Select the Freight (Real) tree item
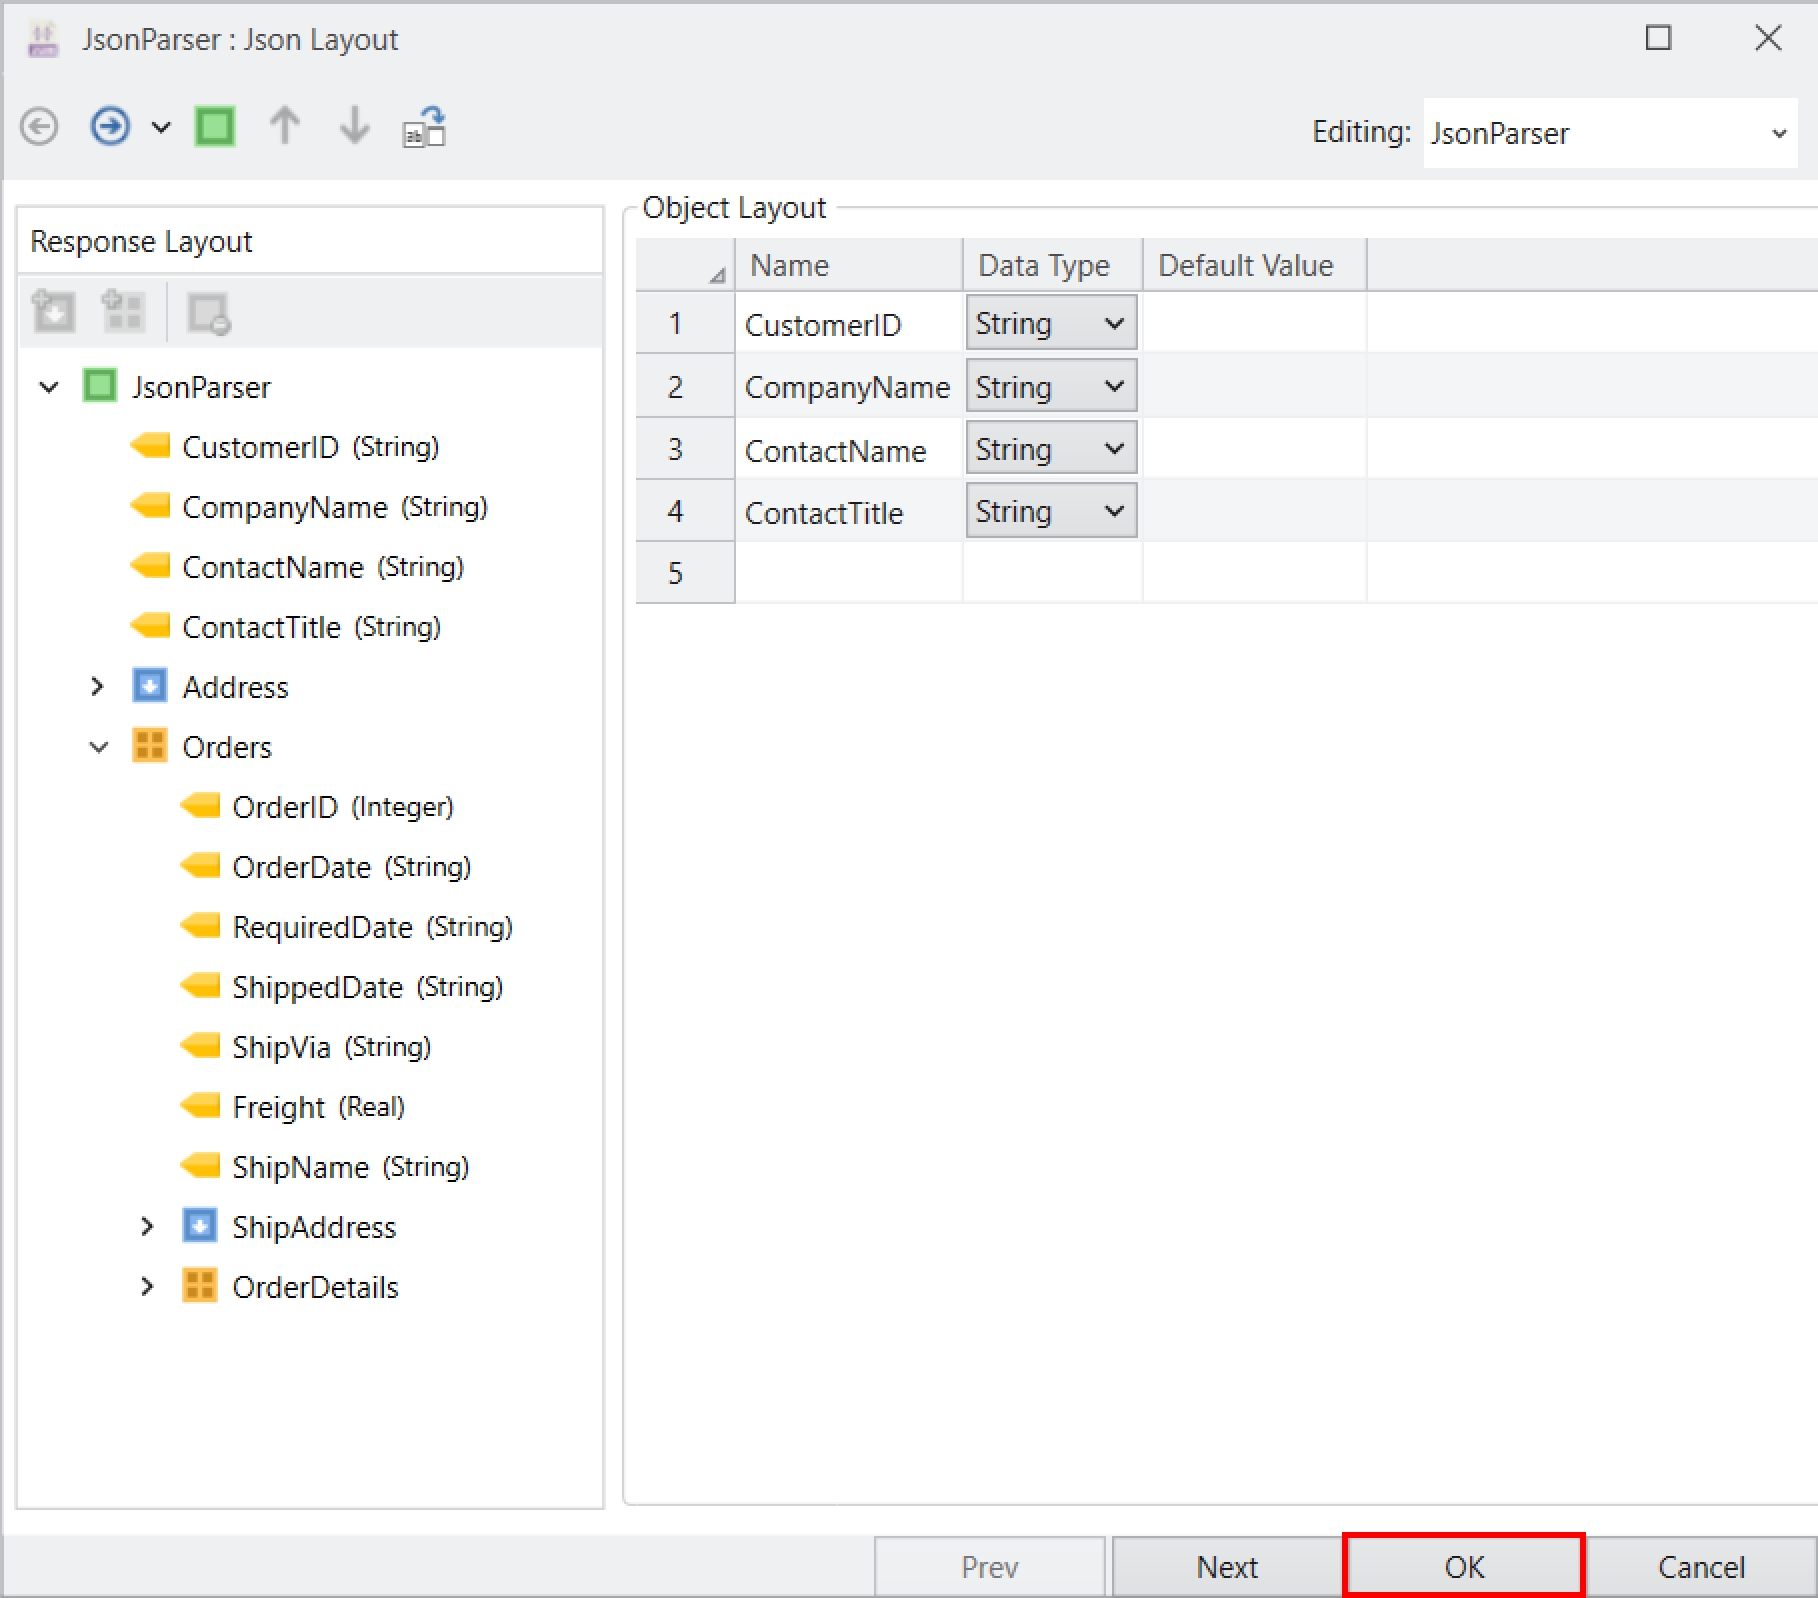 click(317, 1107)
